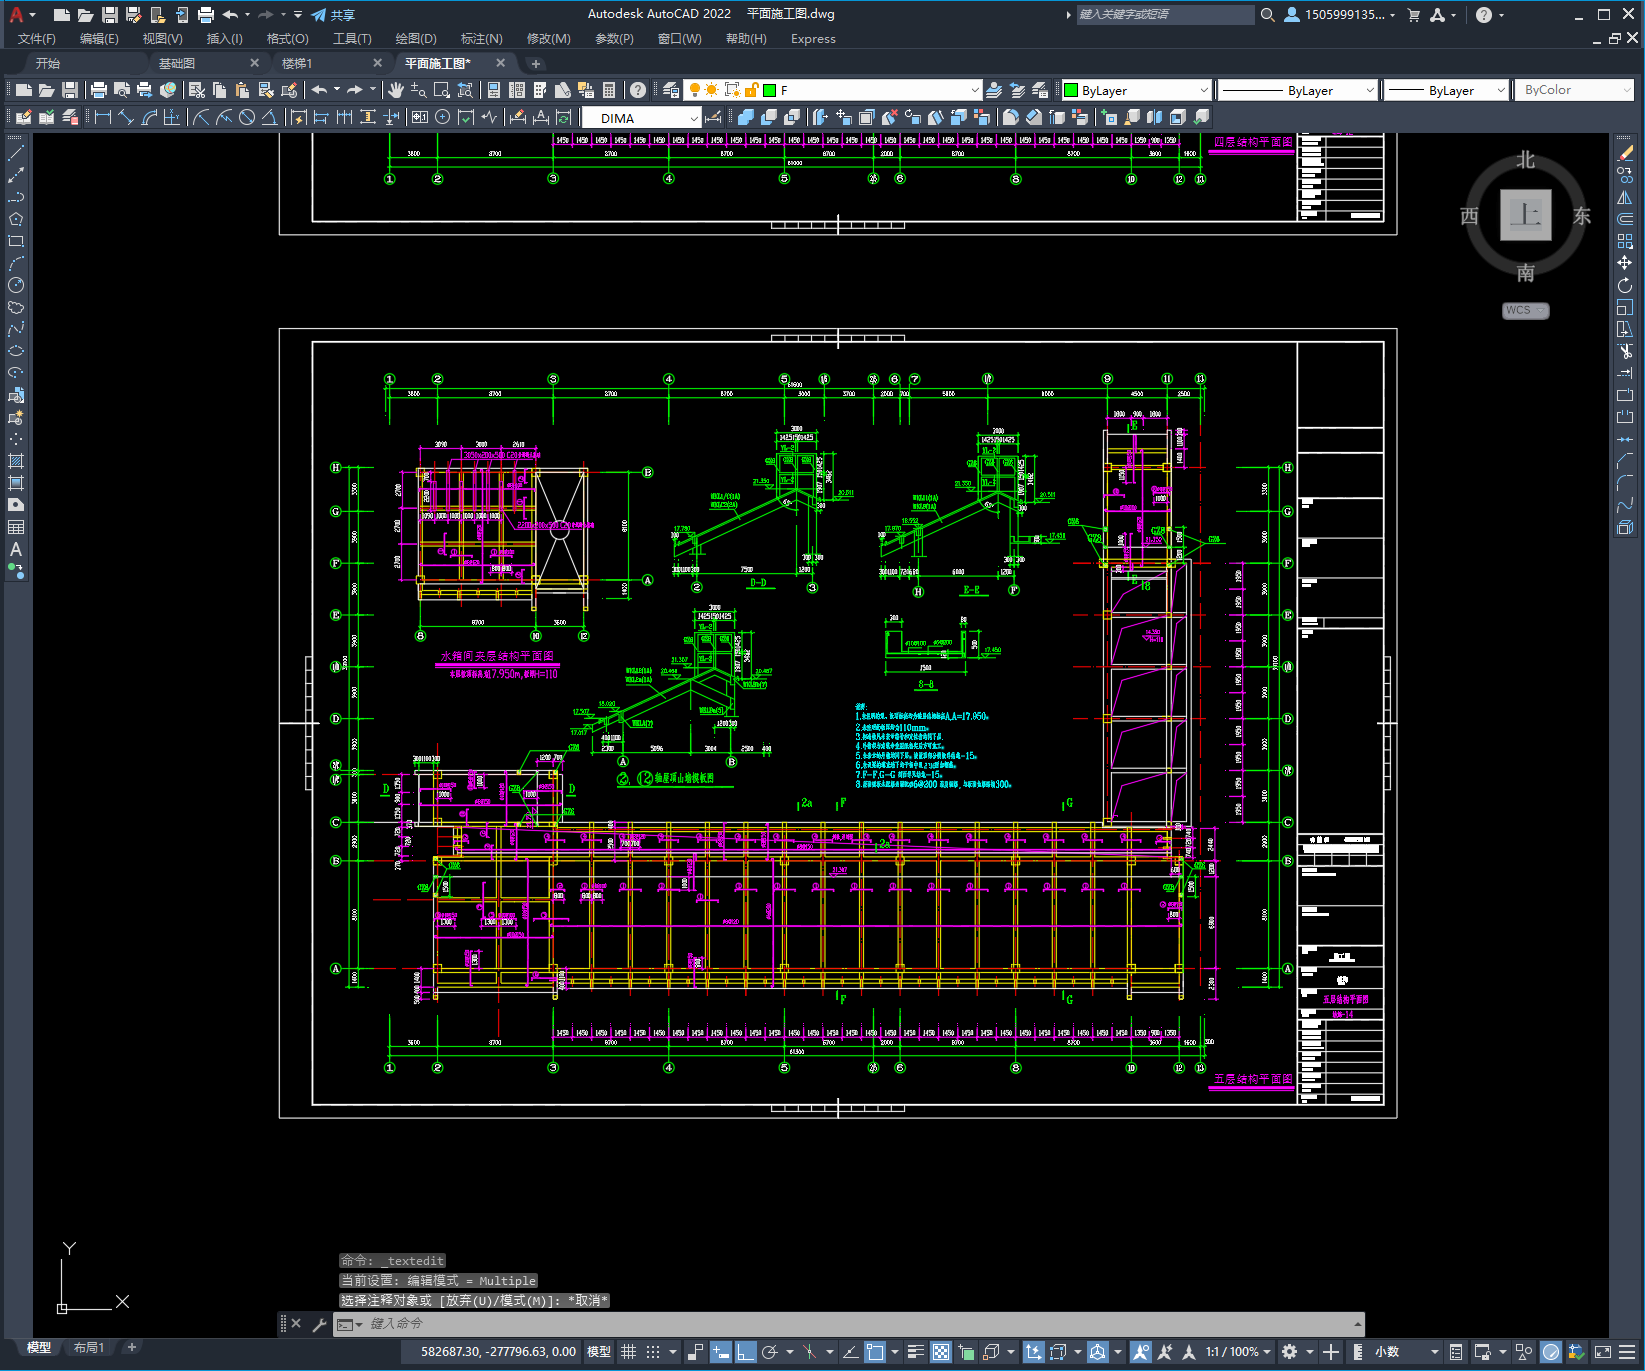Click the Zoom Window icon
The height and width of the screenshot is (1371, 1645).
(442, 90)
